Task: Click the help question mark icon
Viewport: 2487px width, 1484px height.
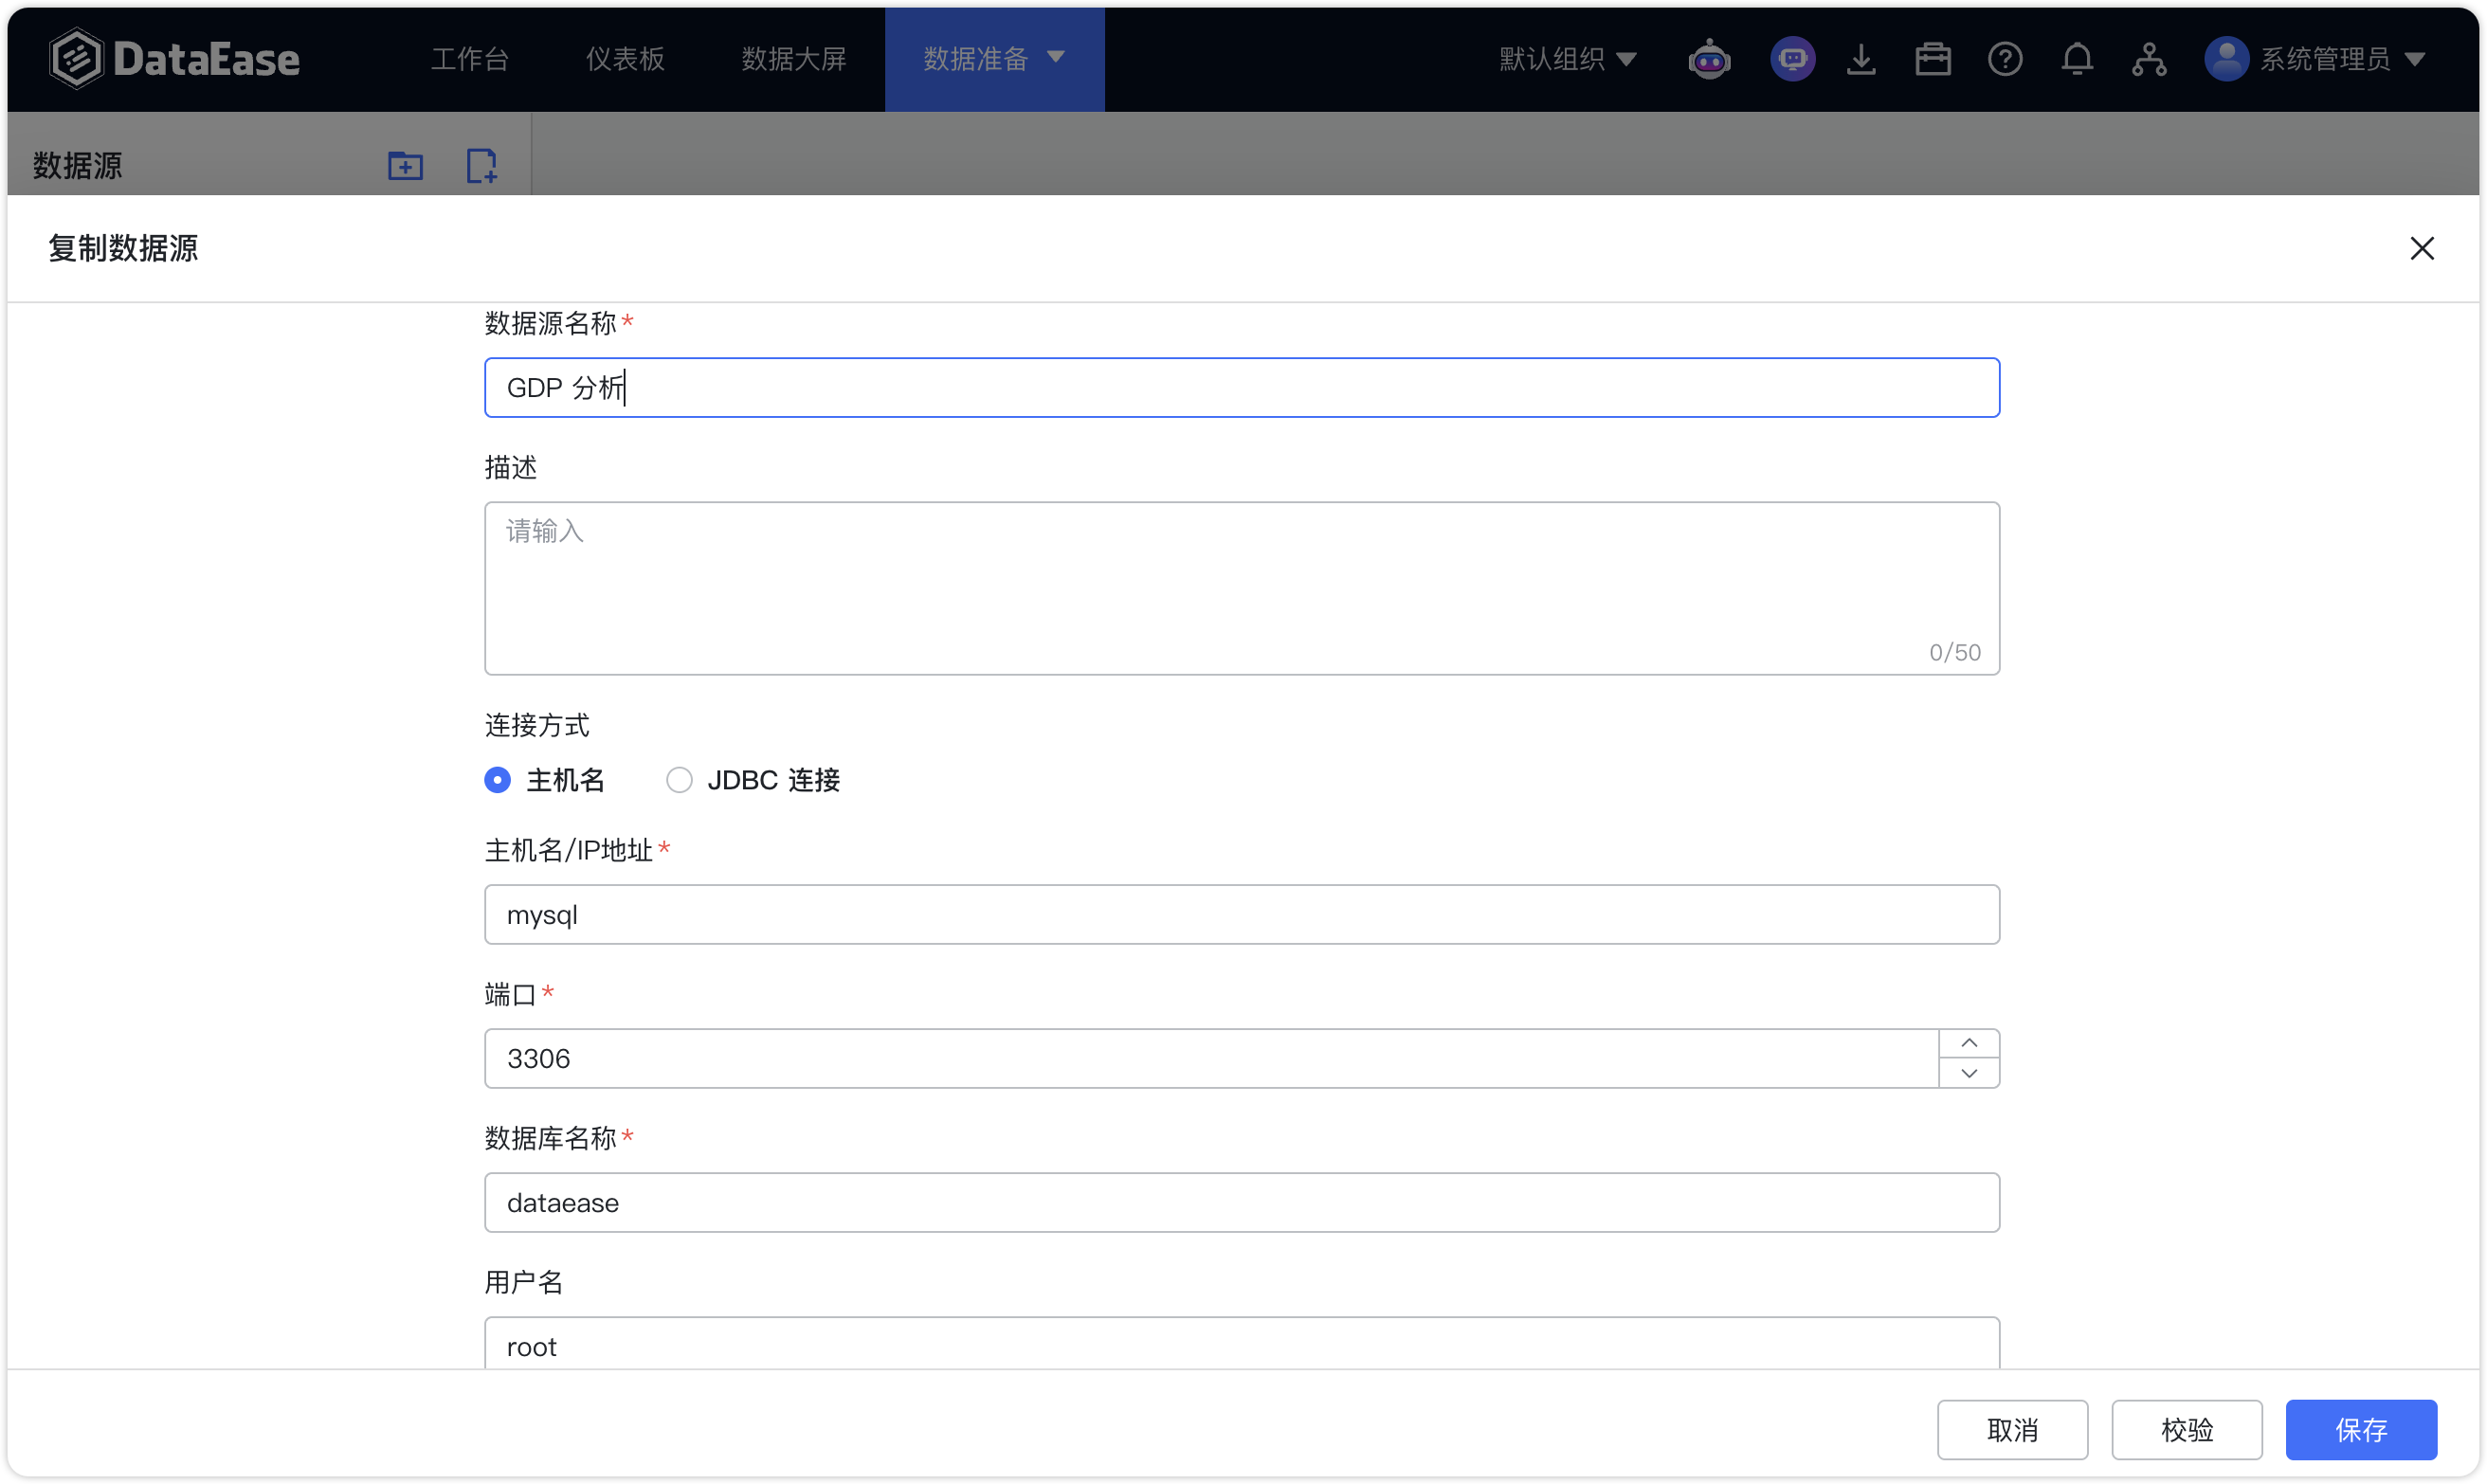Action: (x=2005, y=59)
